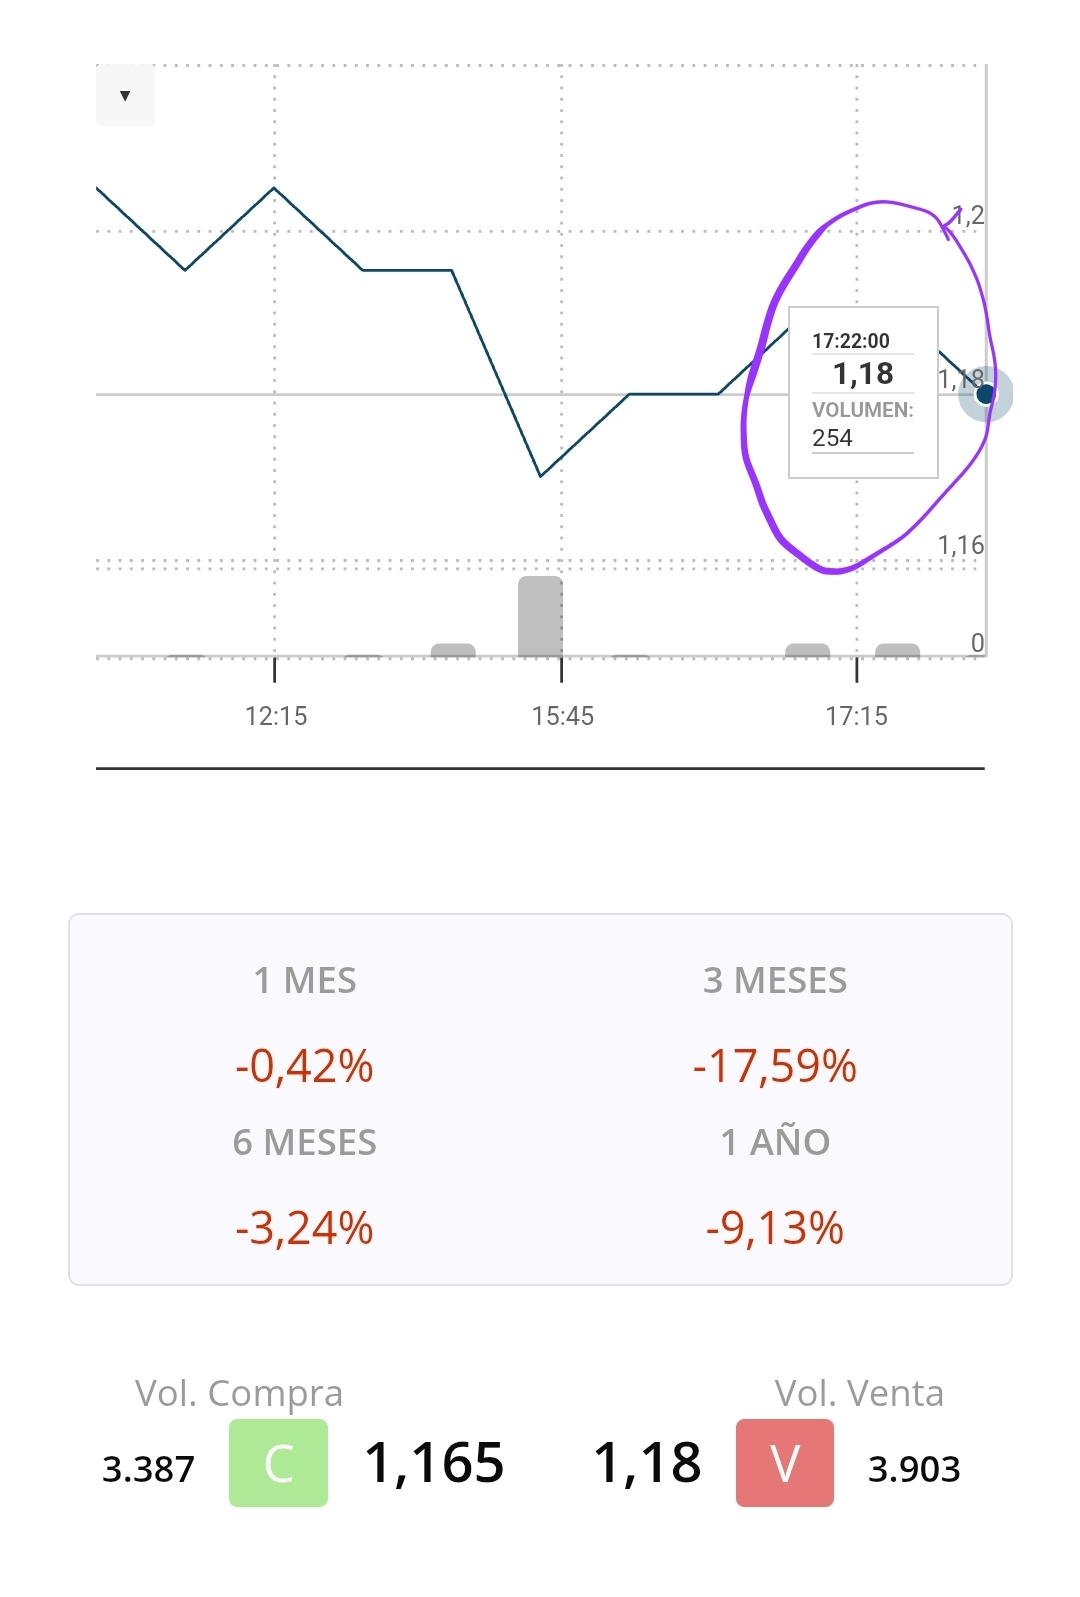Viewport: 1080px width, 1597px height.
Task: Click the 17:22:00 tooltip price box
Action: [863, 391]
